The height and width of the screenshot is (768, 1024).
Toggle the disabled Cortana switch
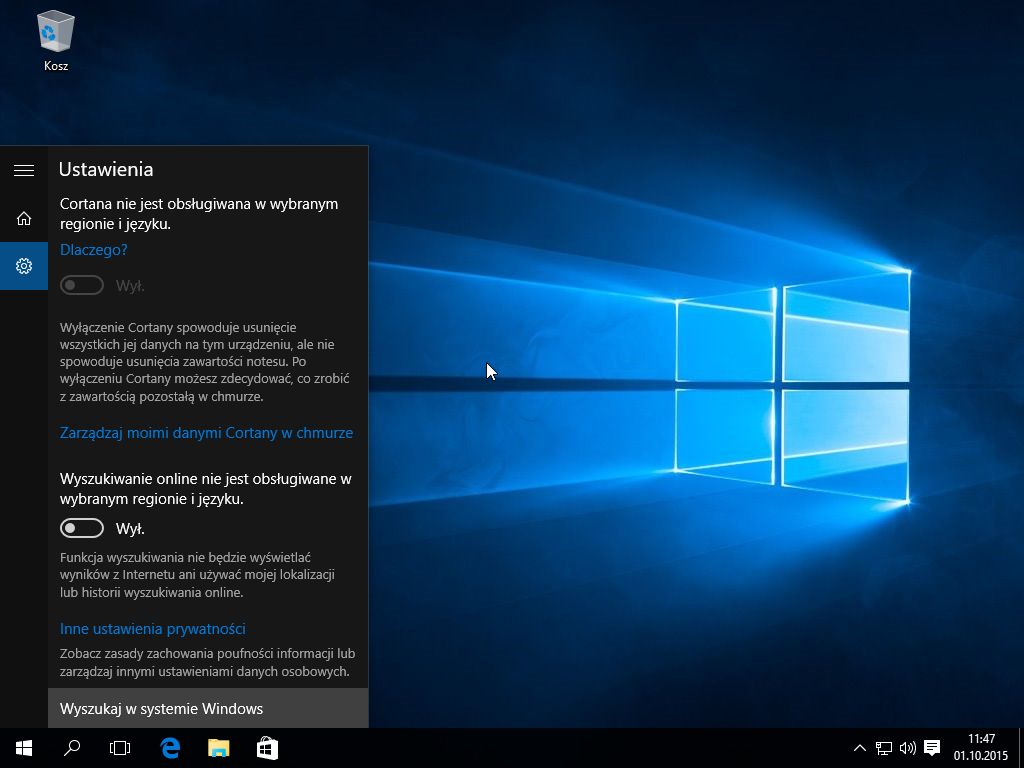point(82,285)
